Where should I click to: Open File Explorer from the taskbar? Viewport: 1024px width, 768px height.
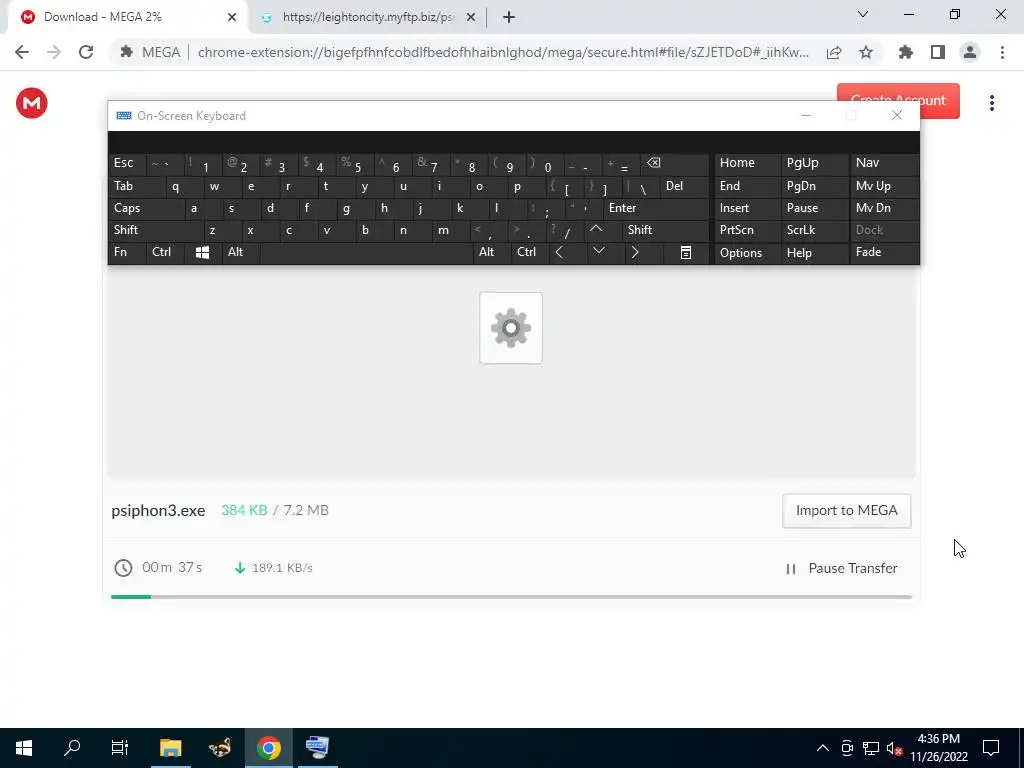pyautogui.click(x=170, y=748)
